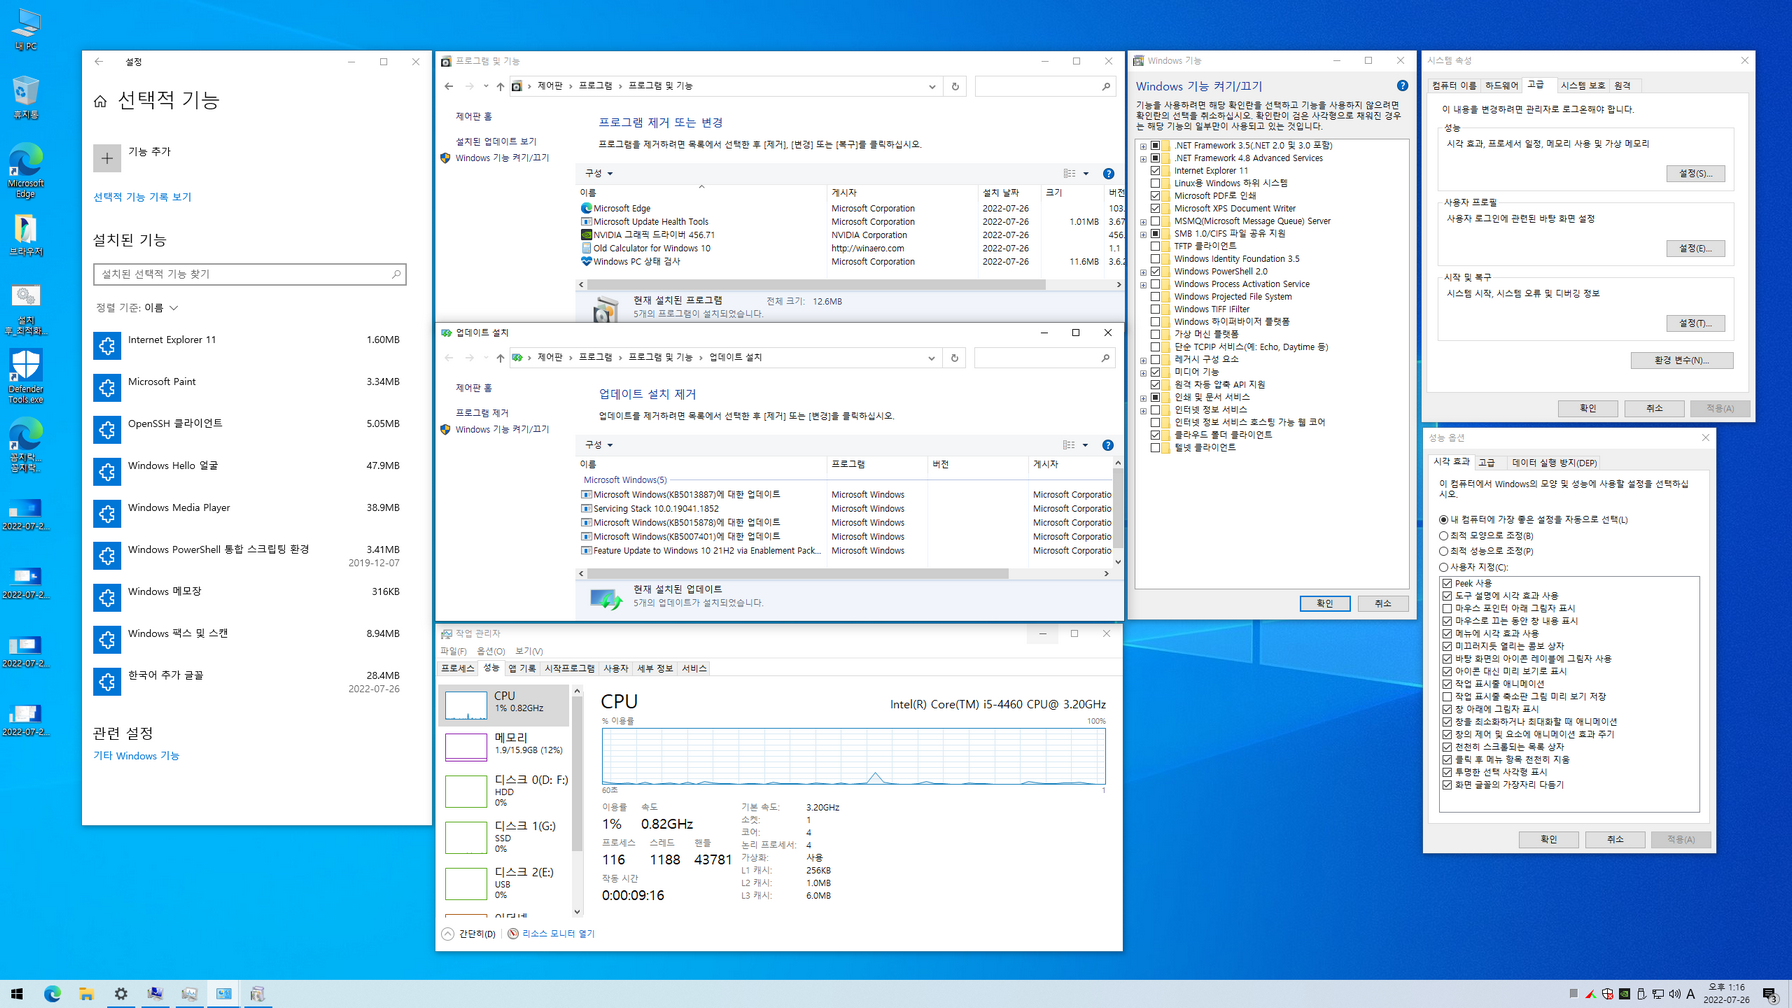Image resolution: width=1792 pixels, height=1008 pixels.
Task: Open notification center on taskbar
Action: (1769, 994)
